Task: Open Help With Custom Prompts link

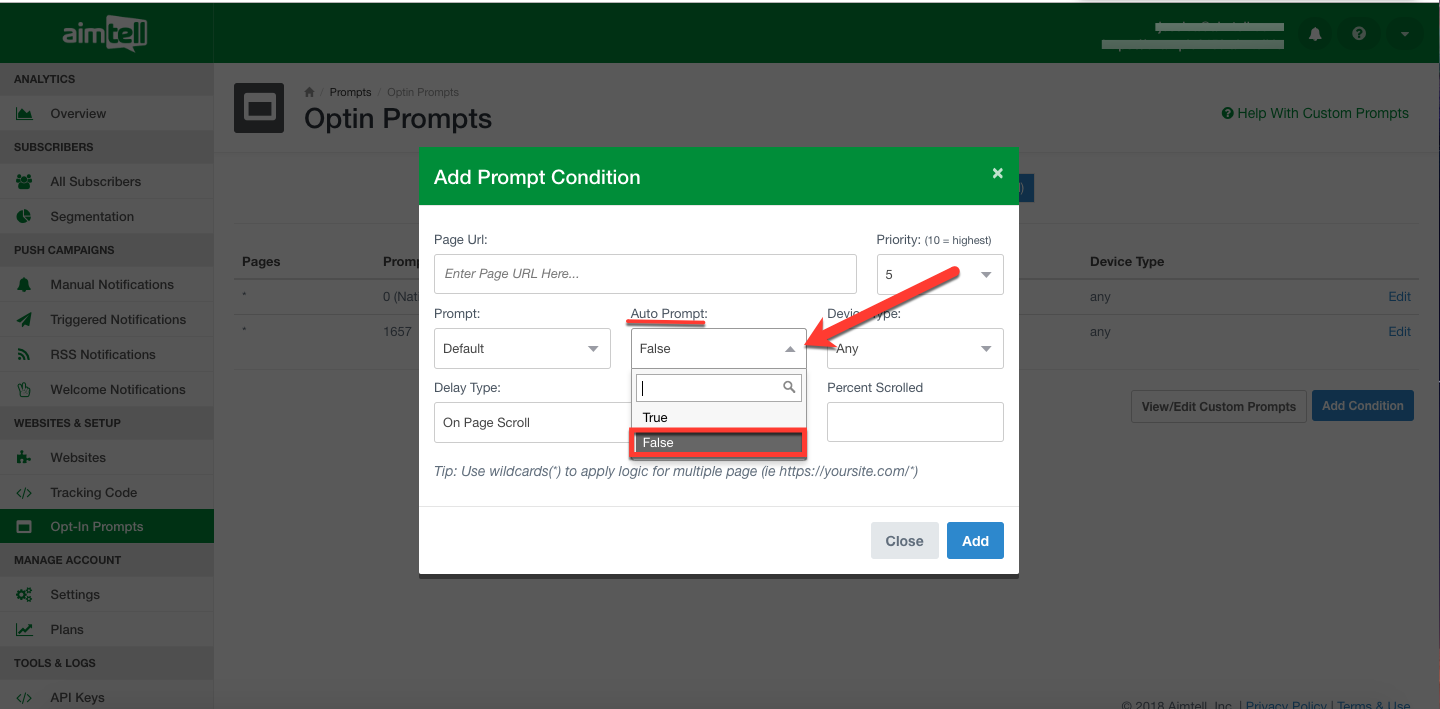Action: click(x=1315, y=113)
